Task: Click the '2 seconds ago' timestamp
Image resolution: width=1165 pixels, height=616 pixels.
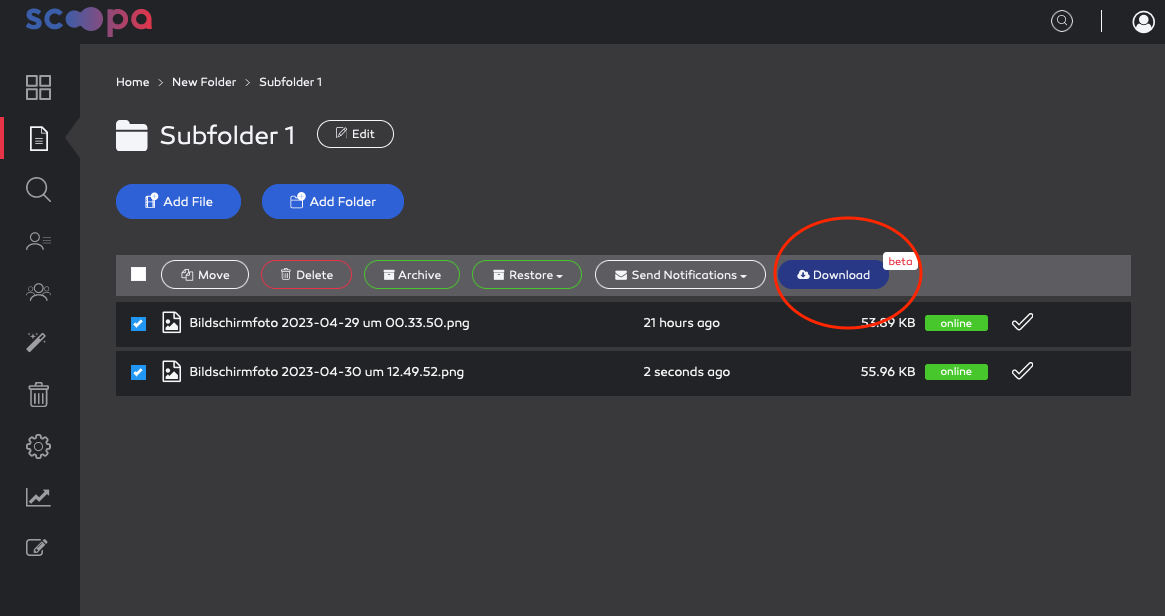Action: coord(687,372)
